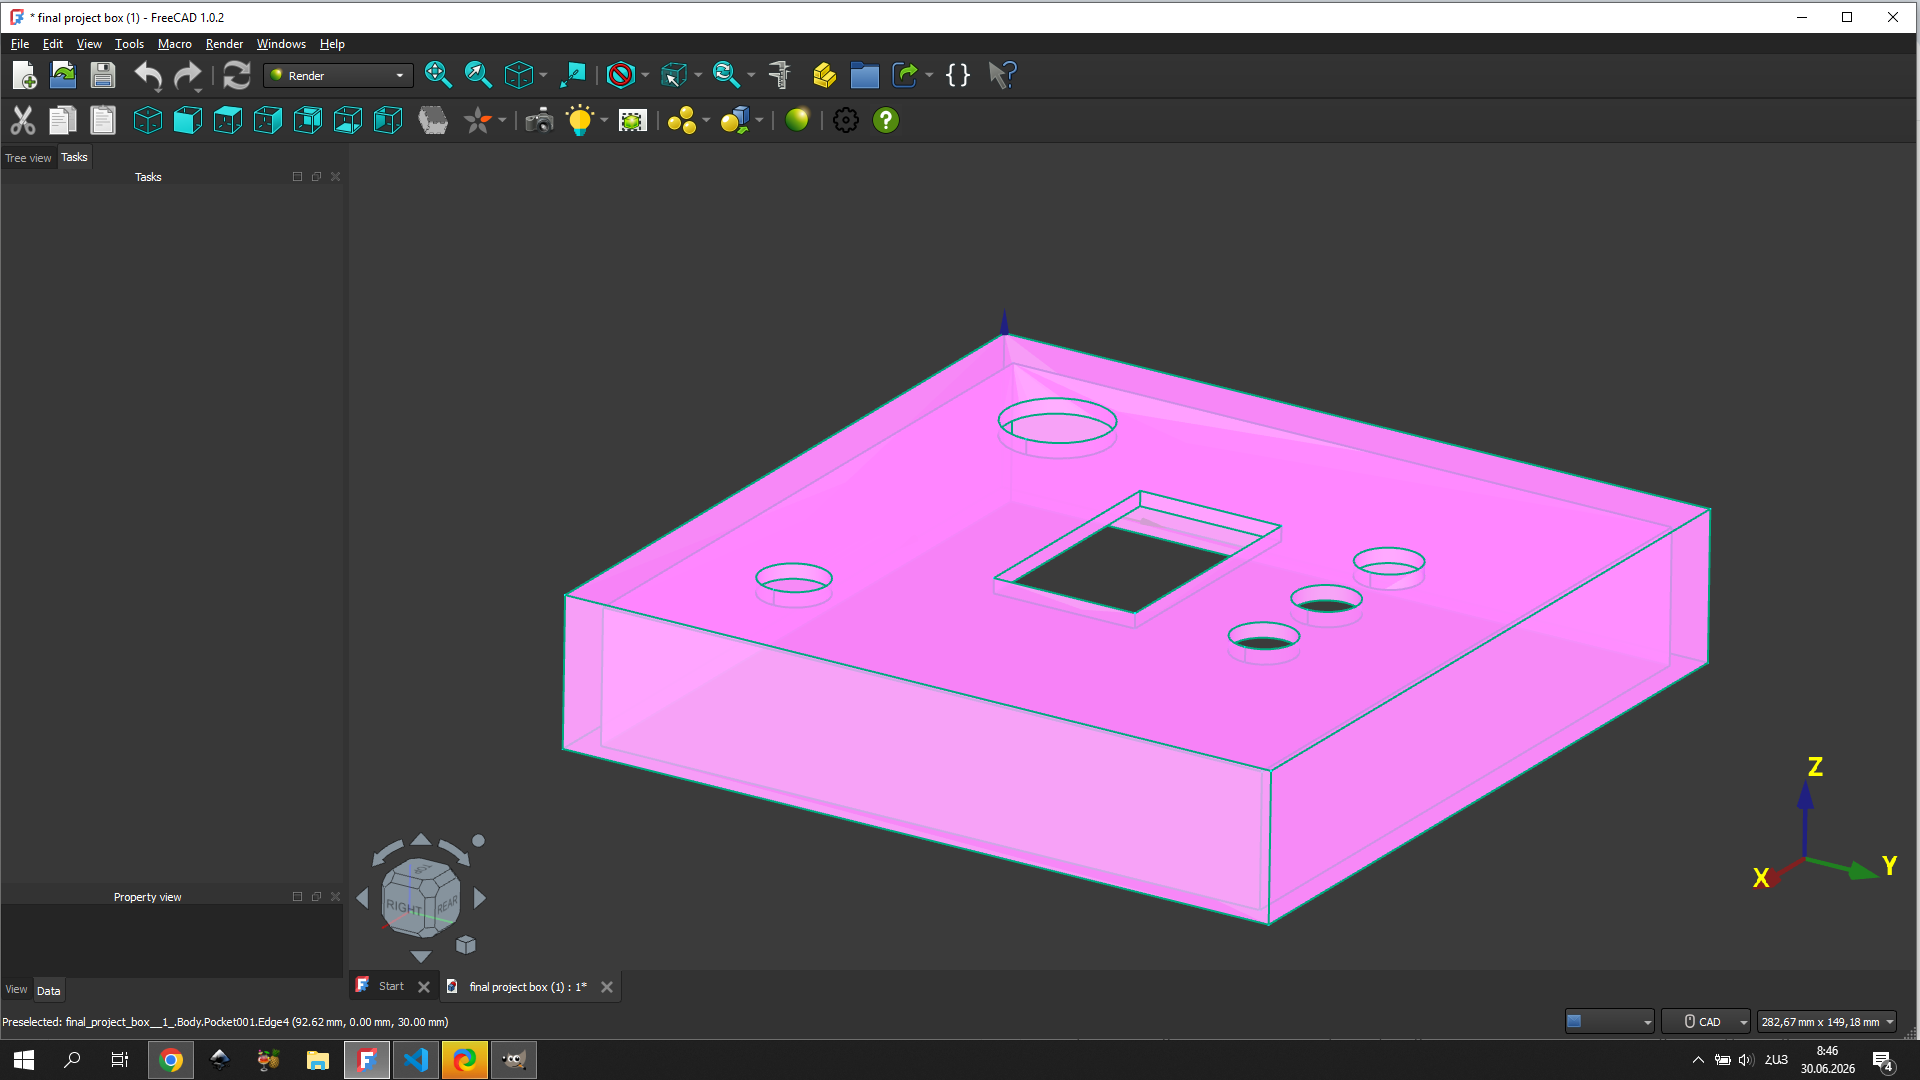Click the blue group folder icon

click(864, 75)
